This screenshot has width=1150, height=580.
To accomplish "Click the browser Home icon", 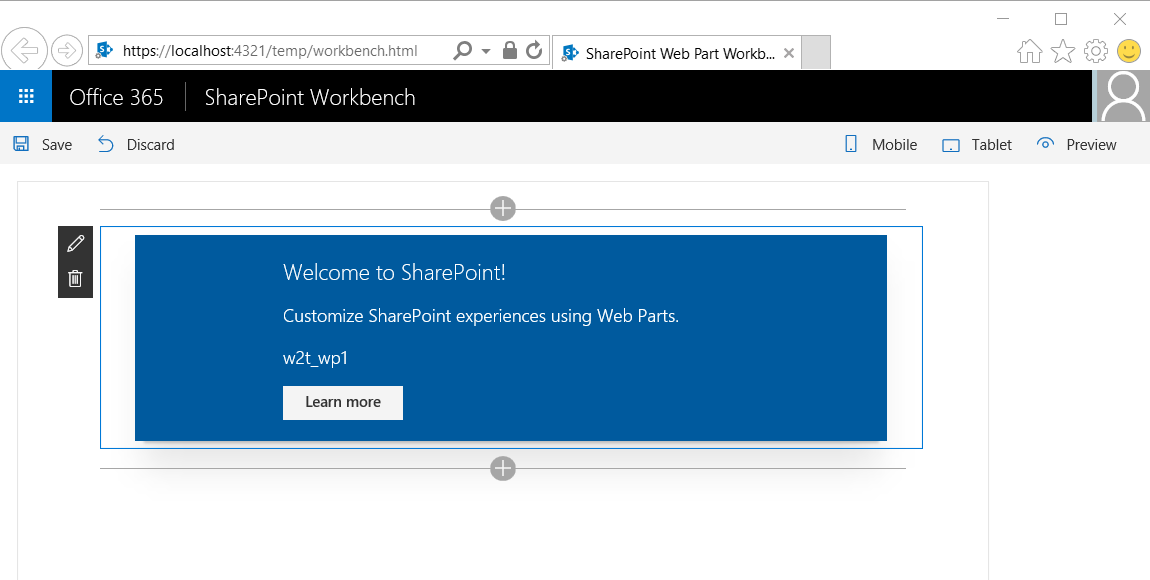I will pyautogui.click(x=1030, y=51).
